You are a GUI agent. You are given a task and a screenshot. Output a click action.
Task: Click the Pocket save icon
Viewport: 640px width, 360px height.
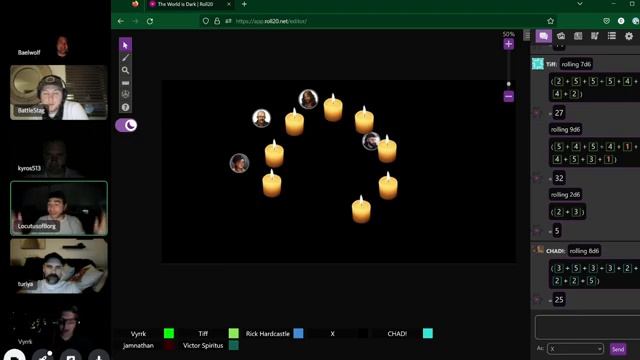(607, 21)
